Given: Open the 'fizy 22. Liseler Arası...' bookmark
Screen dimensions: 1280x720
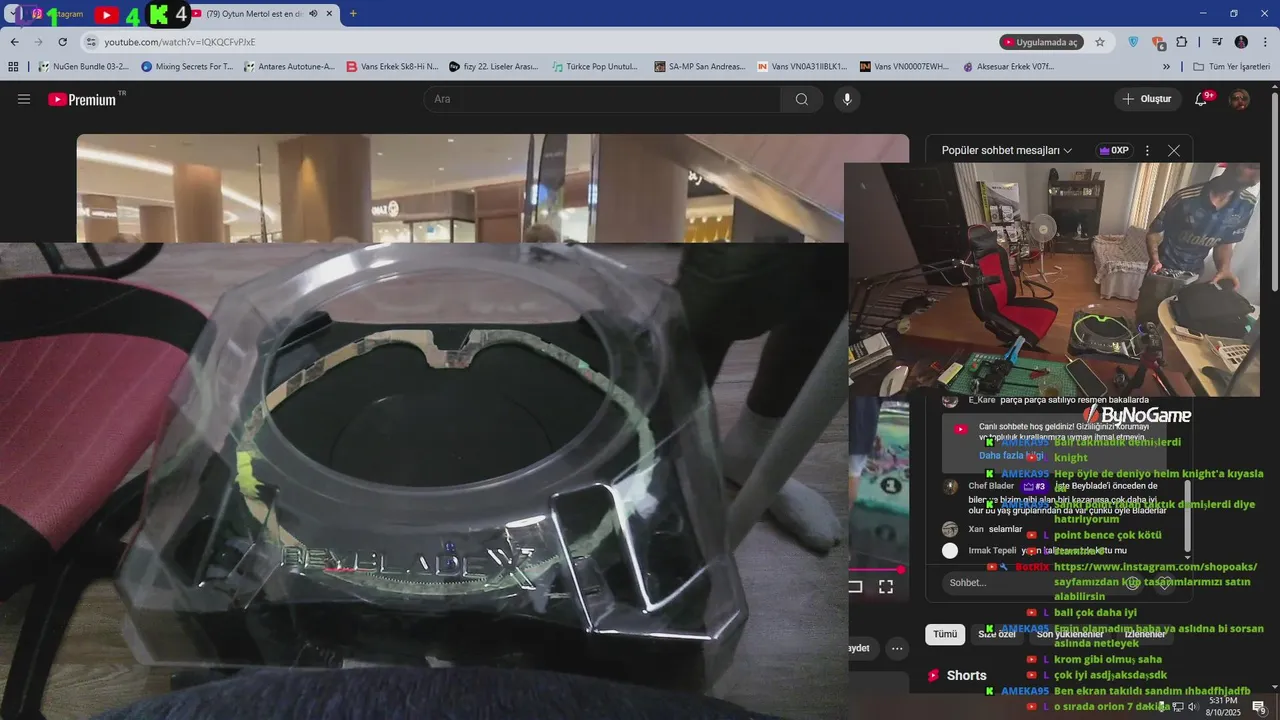Looking at the screenshot, I should point(494,67).
